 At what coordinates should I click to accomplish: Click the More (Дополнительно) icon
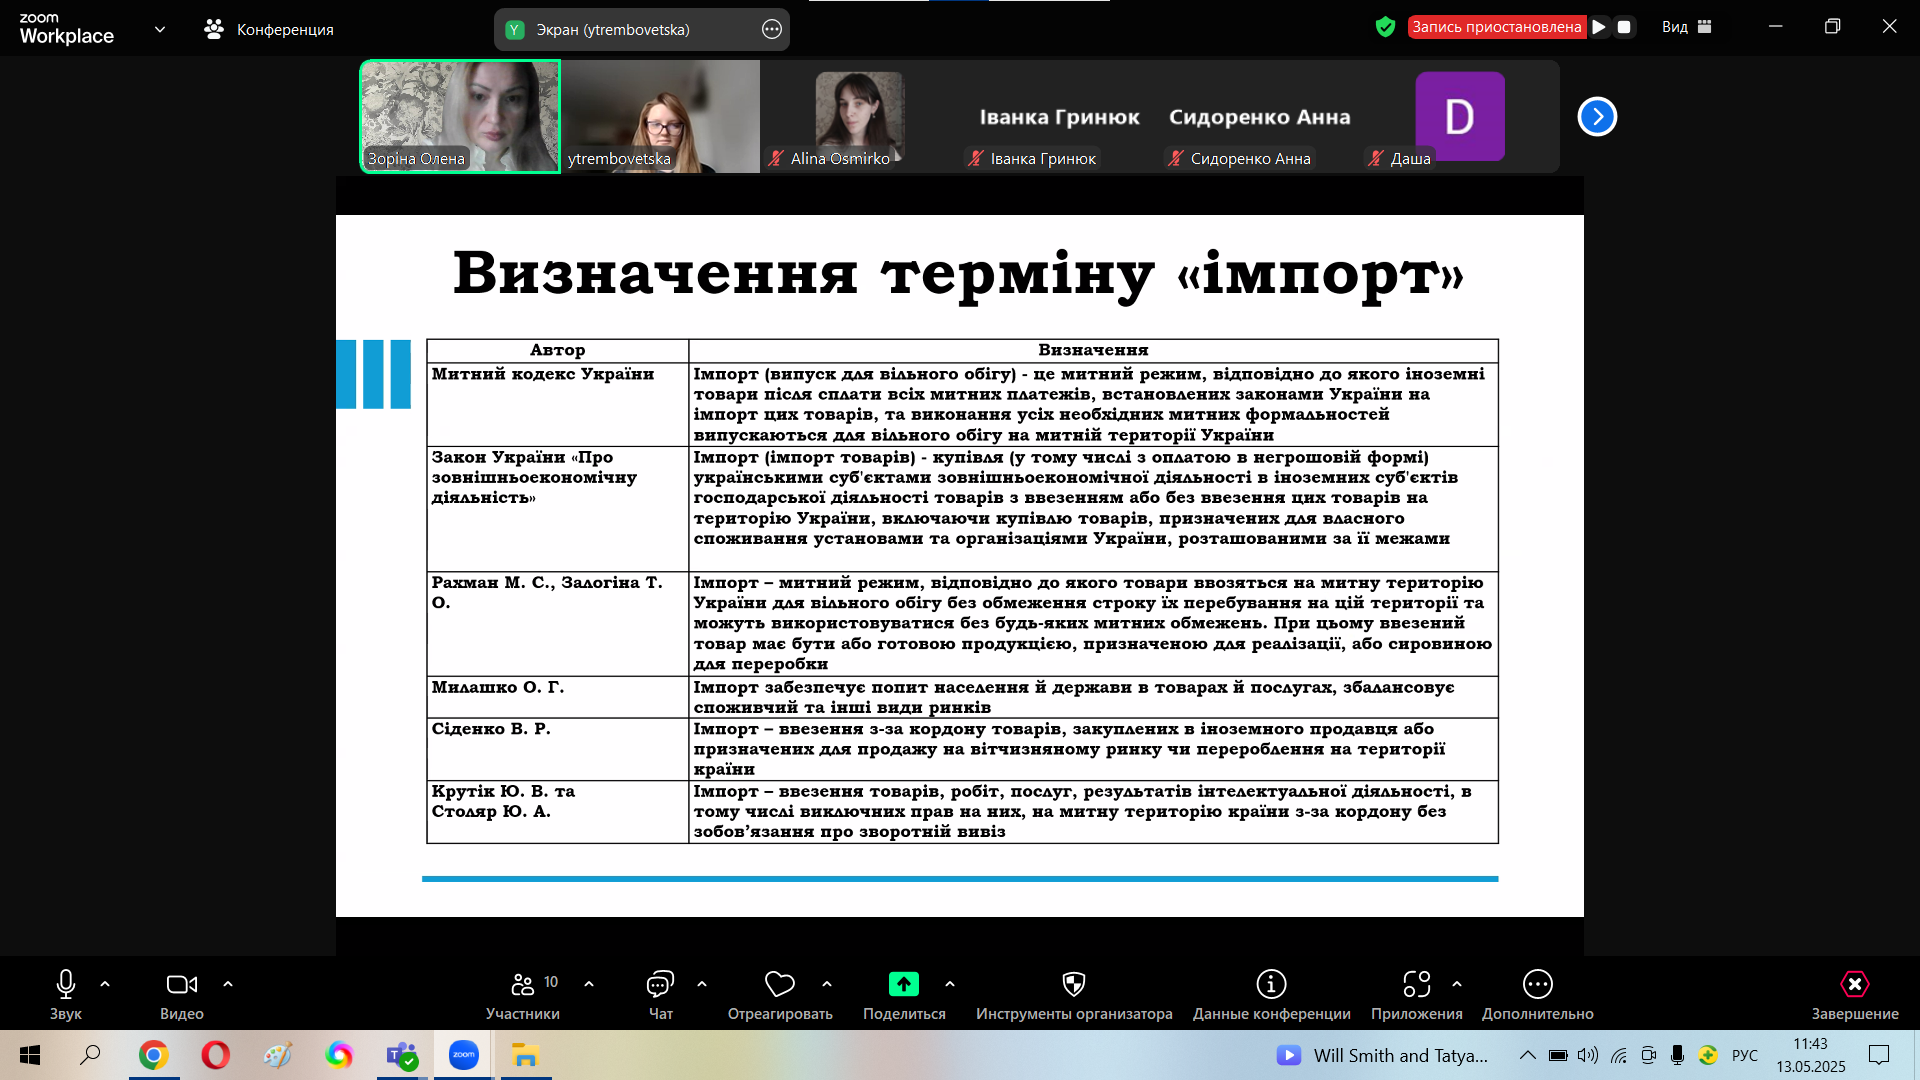click(x=1537, y=985)
